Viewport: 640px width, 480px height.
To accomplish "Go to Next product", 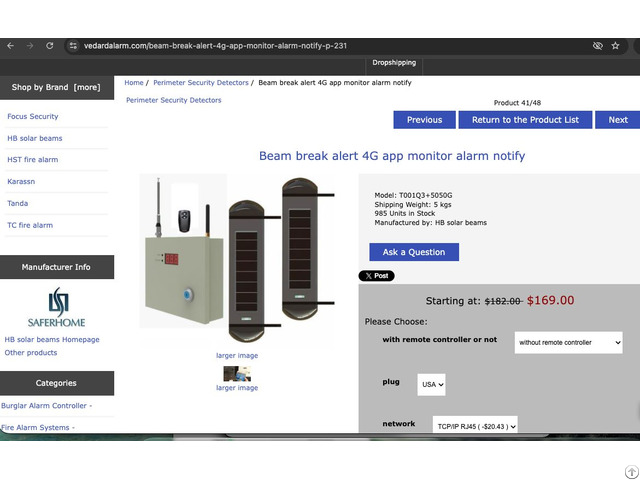I will click(x=618, y=120).
